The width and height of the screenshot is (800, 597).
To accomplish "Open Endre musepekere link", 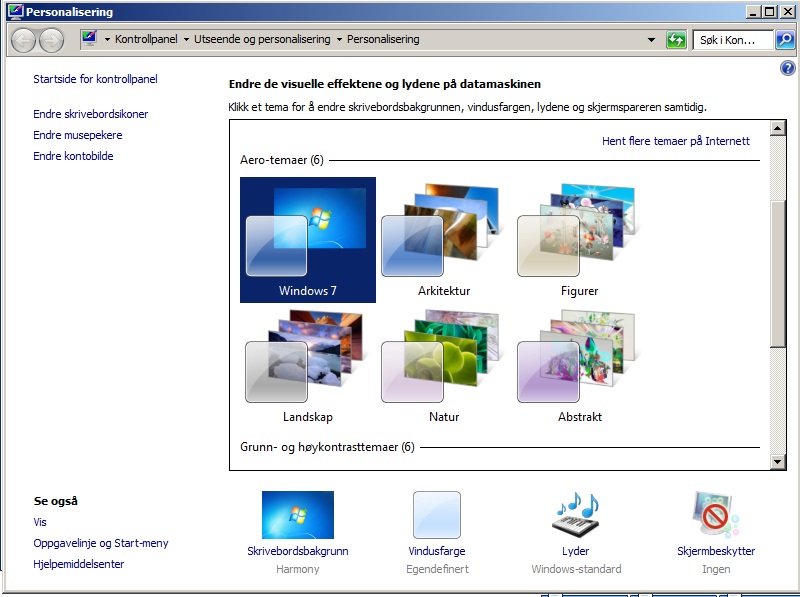I will [x=78, y=135].
